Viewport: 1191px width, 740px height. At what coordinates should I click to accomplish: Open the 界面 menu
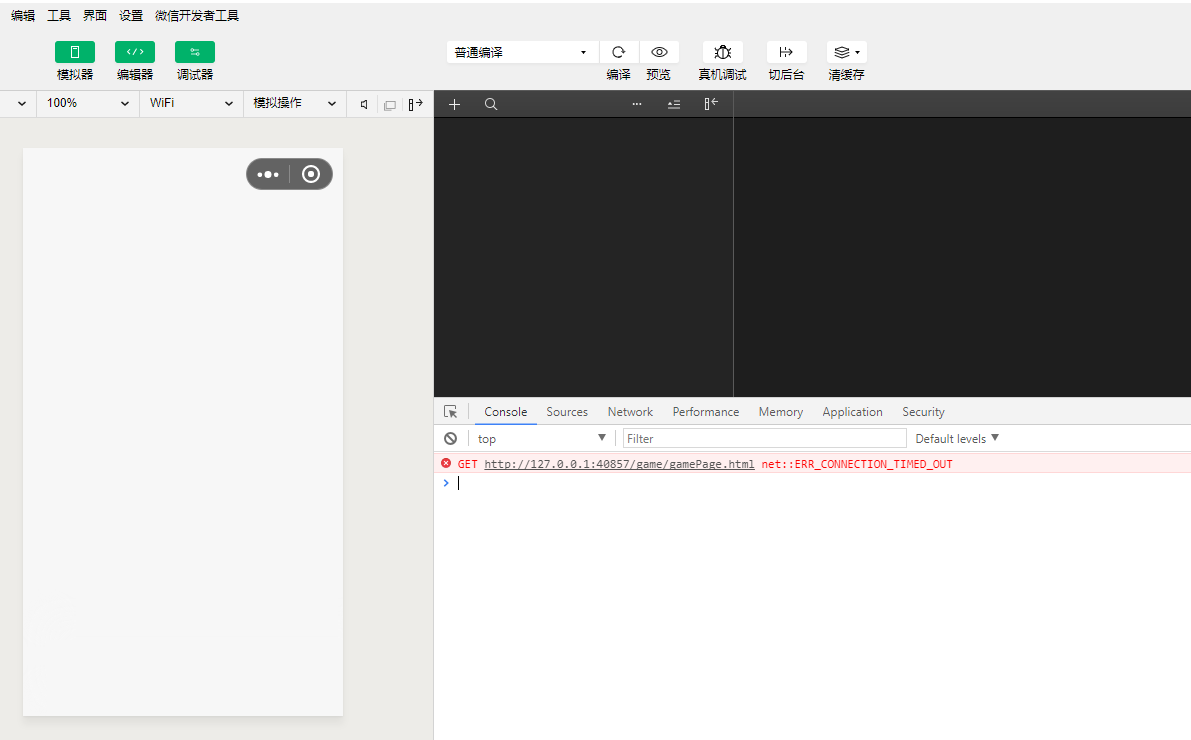tap(95, 15)
